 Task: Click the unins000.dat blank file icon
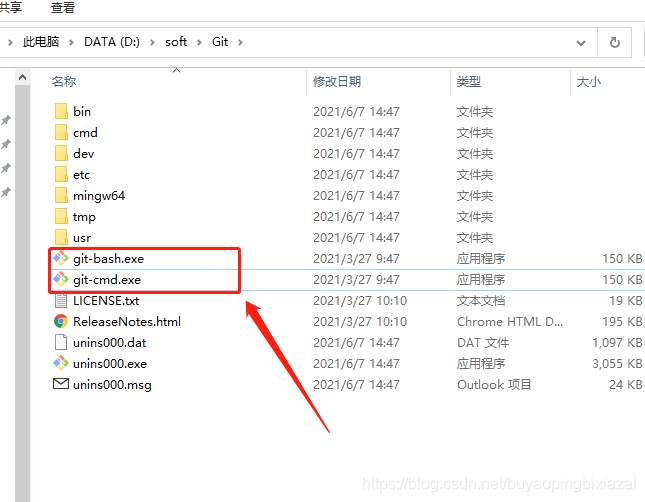(x=61, y=342)
